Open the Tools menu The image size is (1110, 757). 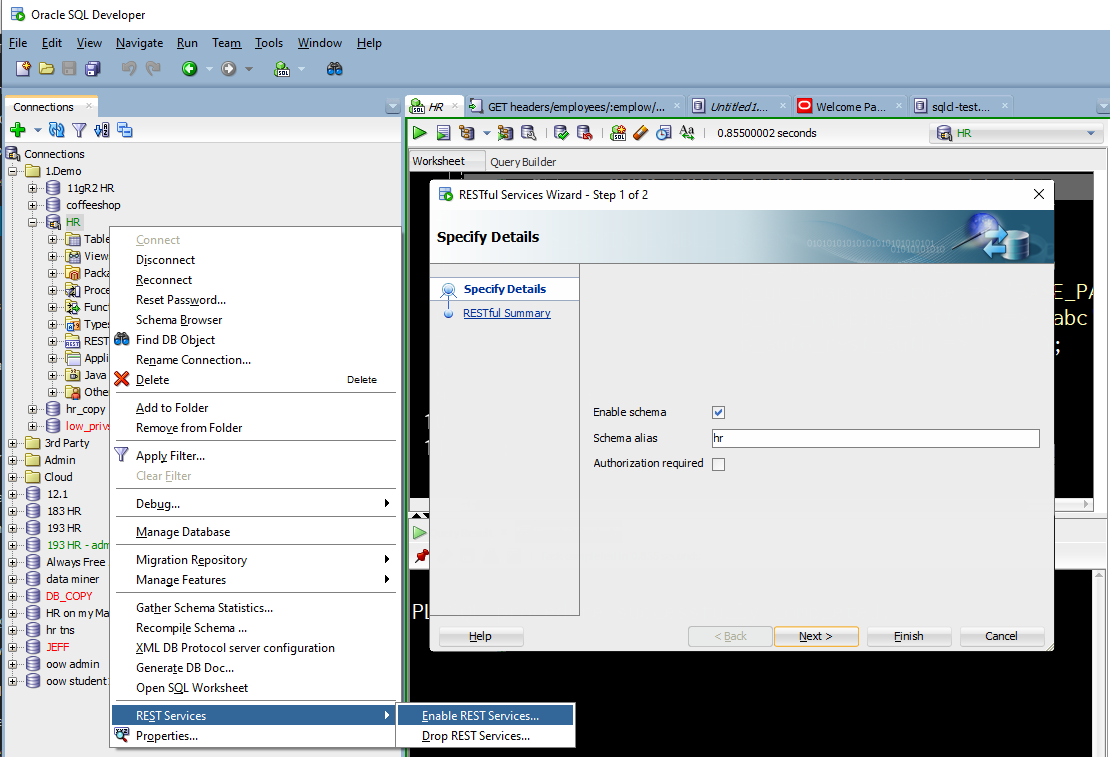pos(269,43)
